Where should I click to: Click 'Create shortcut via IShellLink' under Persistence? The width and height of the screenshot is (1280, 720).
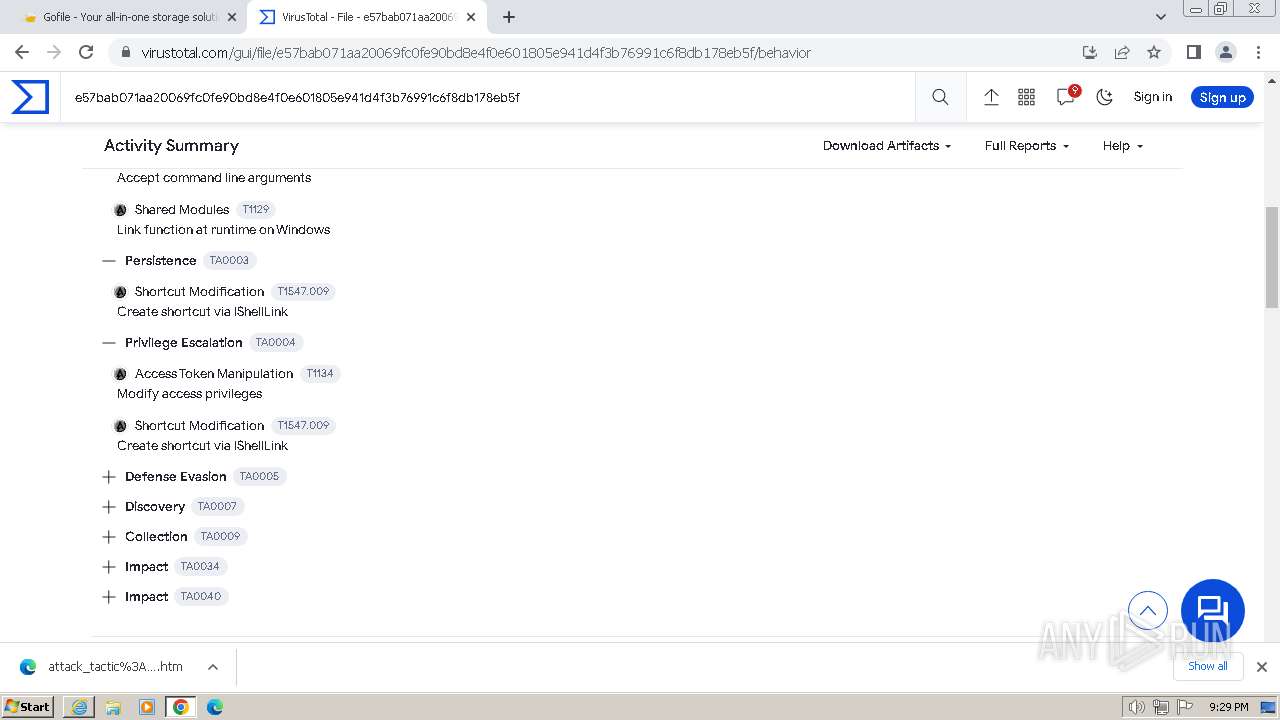pyautogui.click(x=202, y=312)
